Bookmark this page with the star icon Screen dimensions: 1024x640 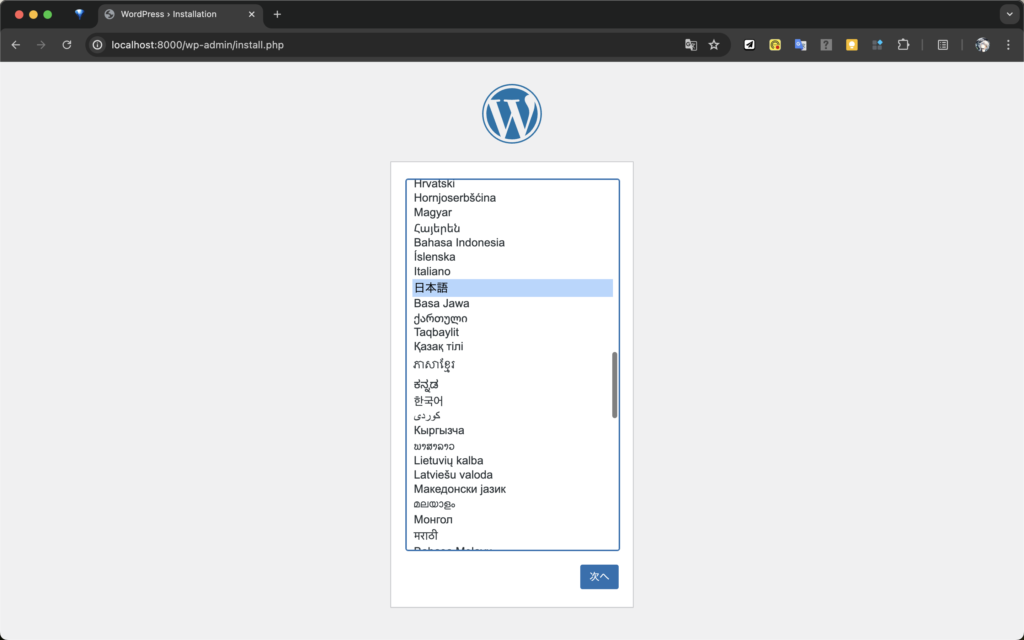(714, 45)
